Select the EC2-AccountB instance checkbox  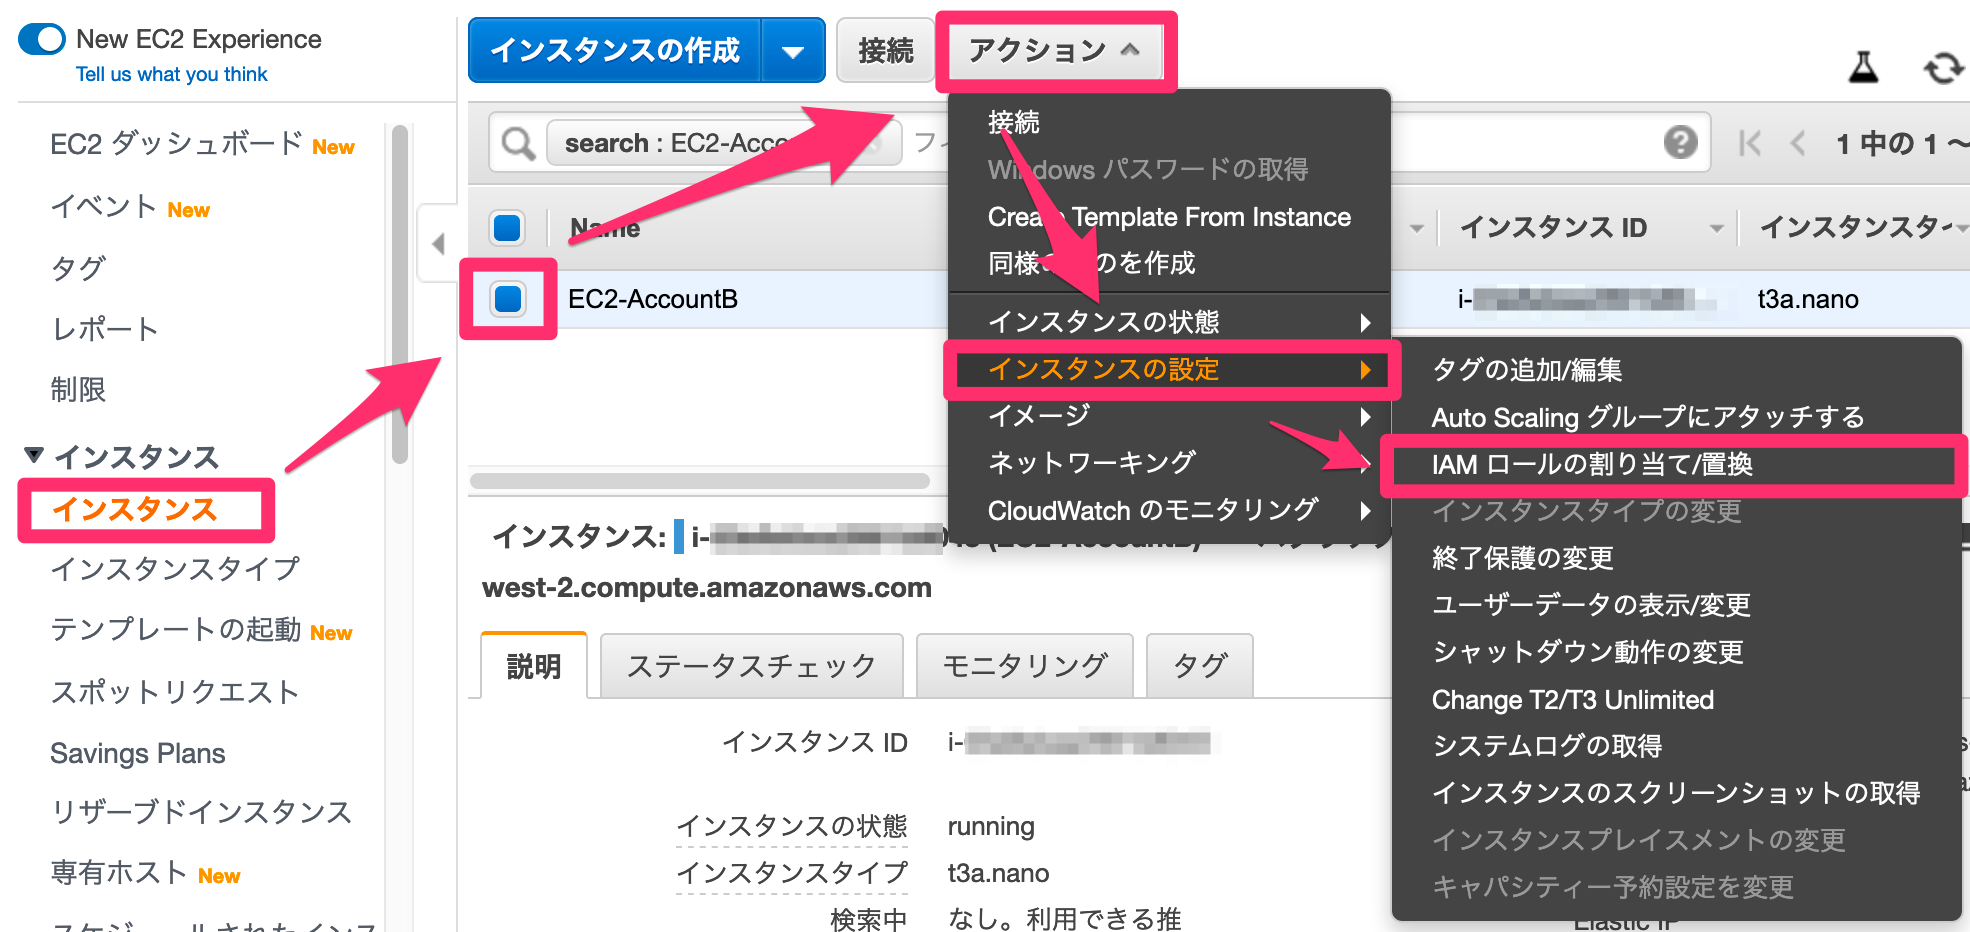click(506, 299)
